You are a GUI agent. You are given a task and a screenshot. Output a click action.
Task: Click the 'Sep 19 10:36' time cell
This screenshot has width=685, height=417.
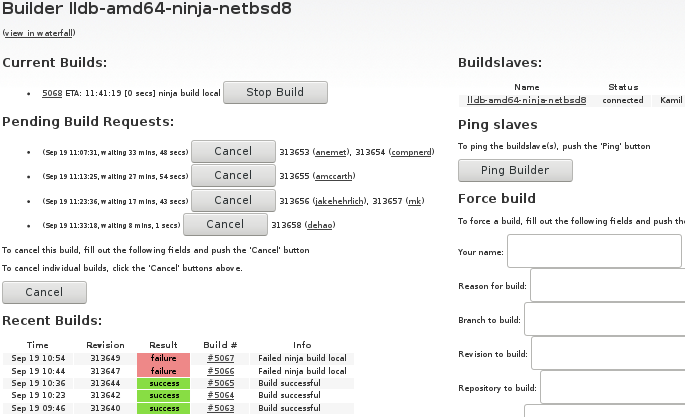click(x=38, y=383)
